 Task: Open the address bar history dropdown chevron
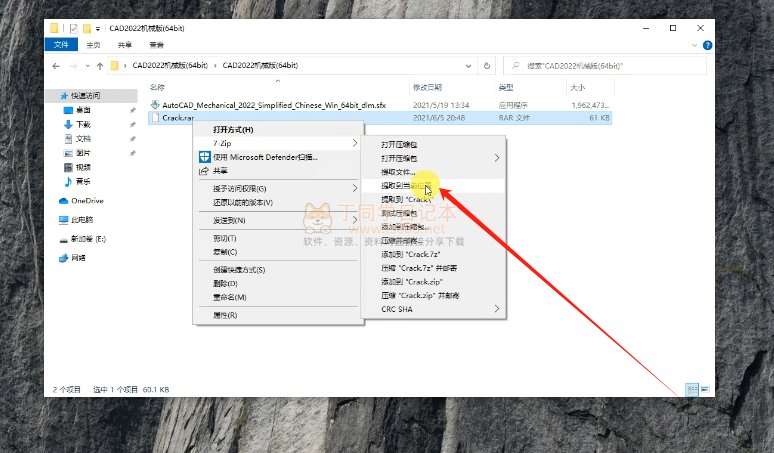(468, 66)
